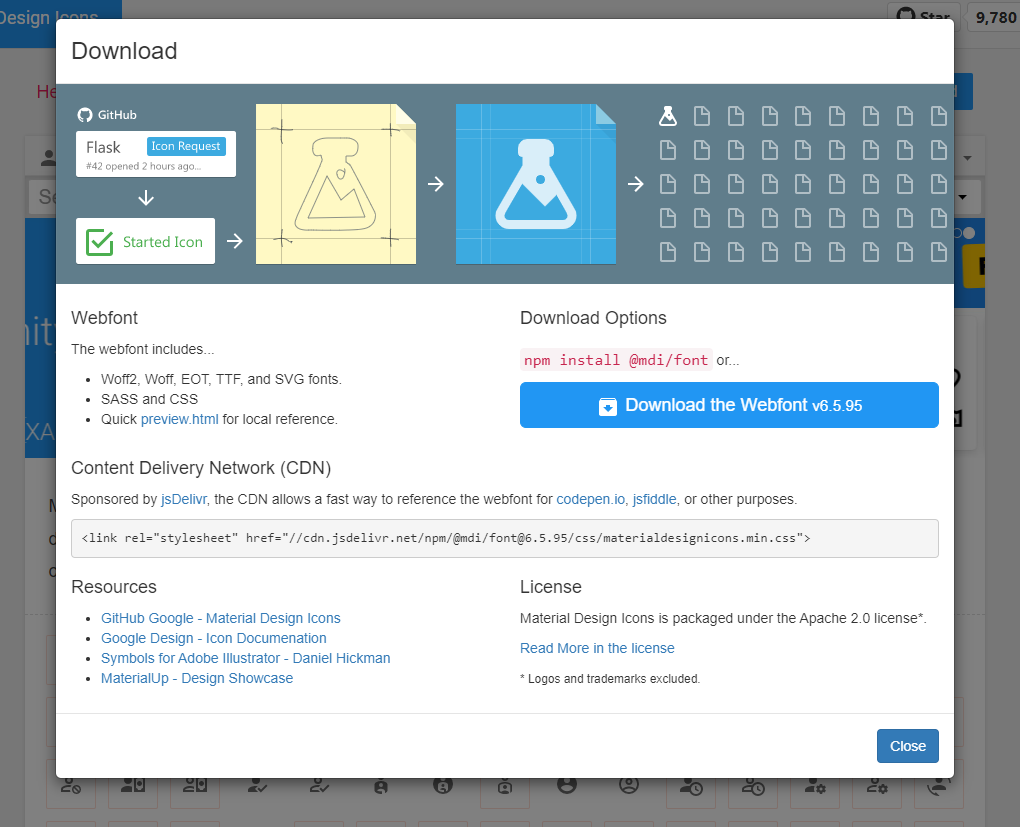Select account-cancel-outline icon behind the dialog
This screenshot has height=827, width=1020.
click(x=71, y=786)
